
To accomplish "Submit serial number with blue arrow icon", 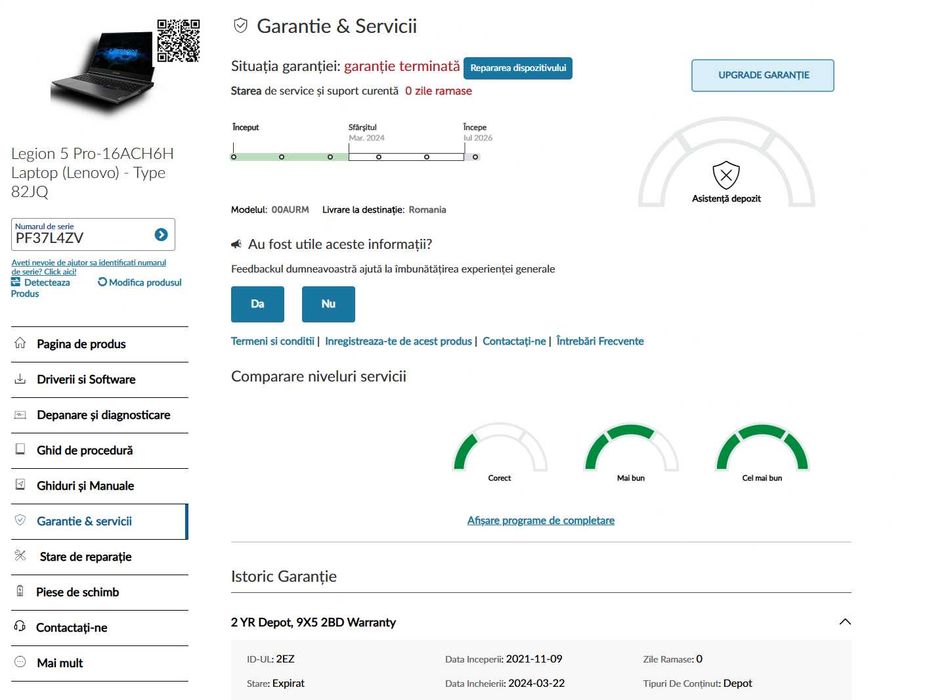I will (x=161, y=235).
